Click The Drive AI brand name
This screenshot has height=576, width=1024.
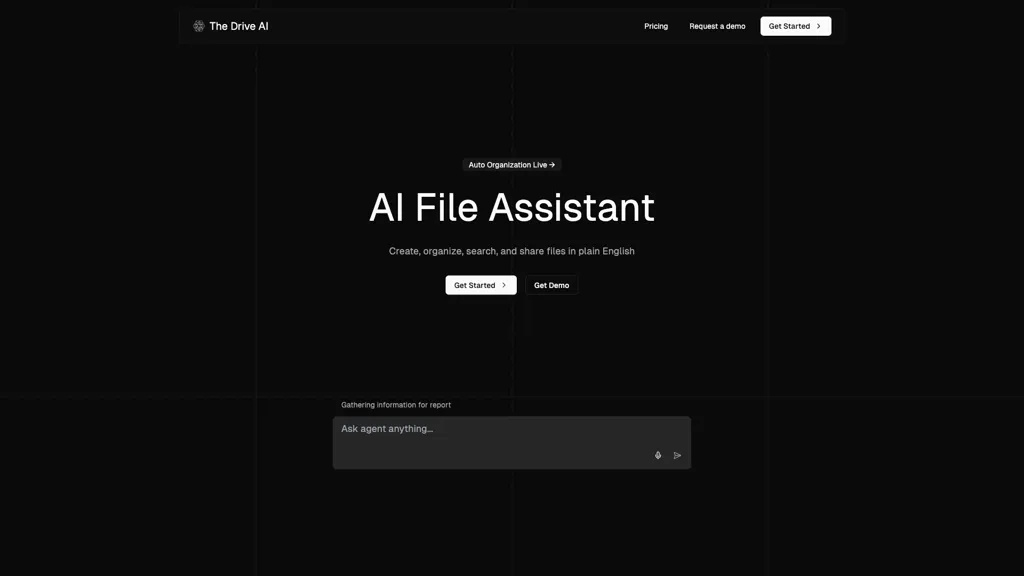239,26
